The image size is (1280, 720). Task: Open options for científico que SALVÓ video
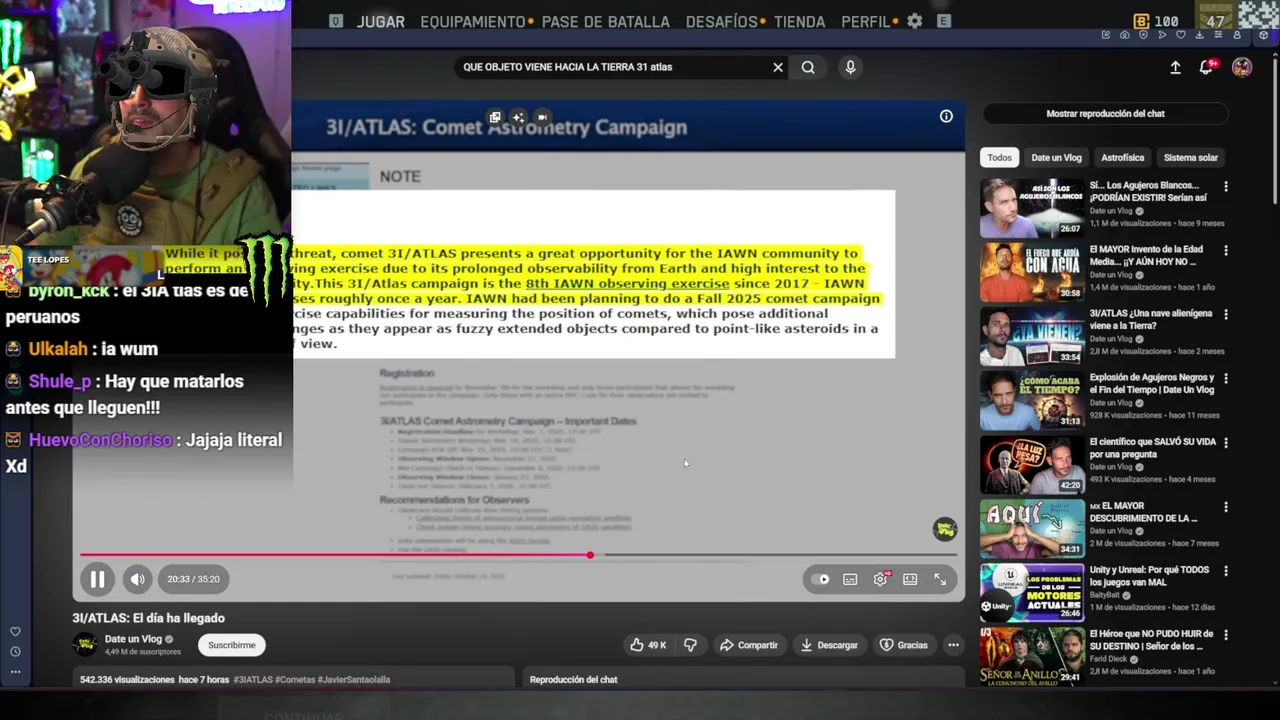pos(1226,442)
